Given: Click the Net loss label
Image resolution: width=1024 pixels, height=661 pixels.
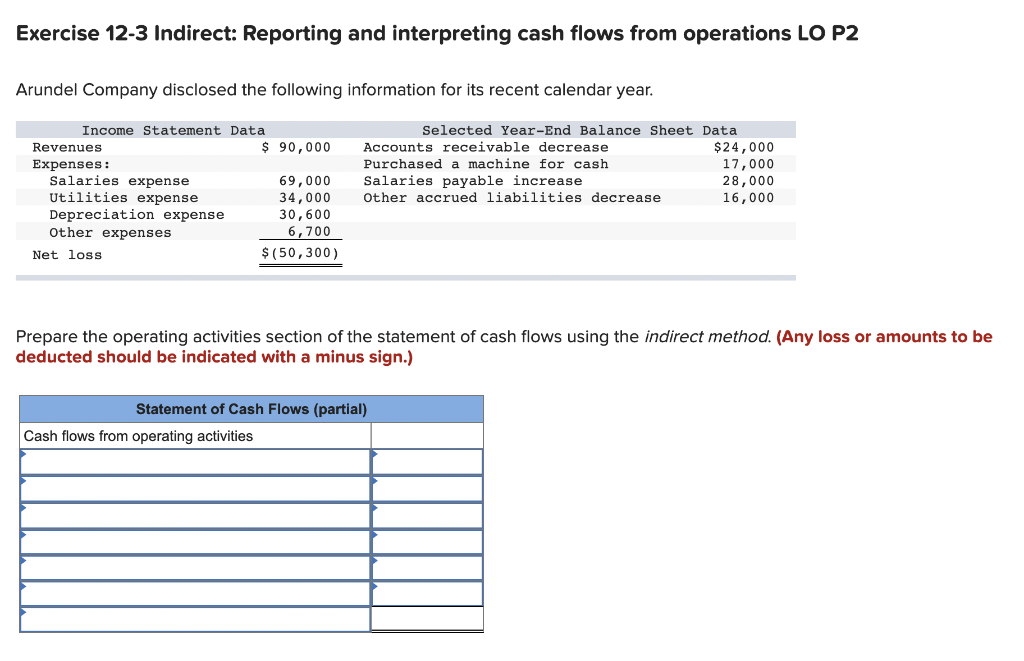Looking at the screenshot, I should 67,255.
